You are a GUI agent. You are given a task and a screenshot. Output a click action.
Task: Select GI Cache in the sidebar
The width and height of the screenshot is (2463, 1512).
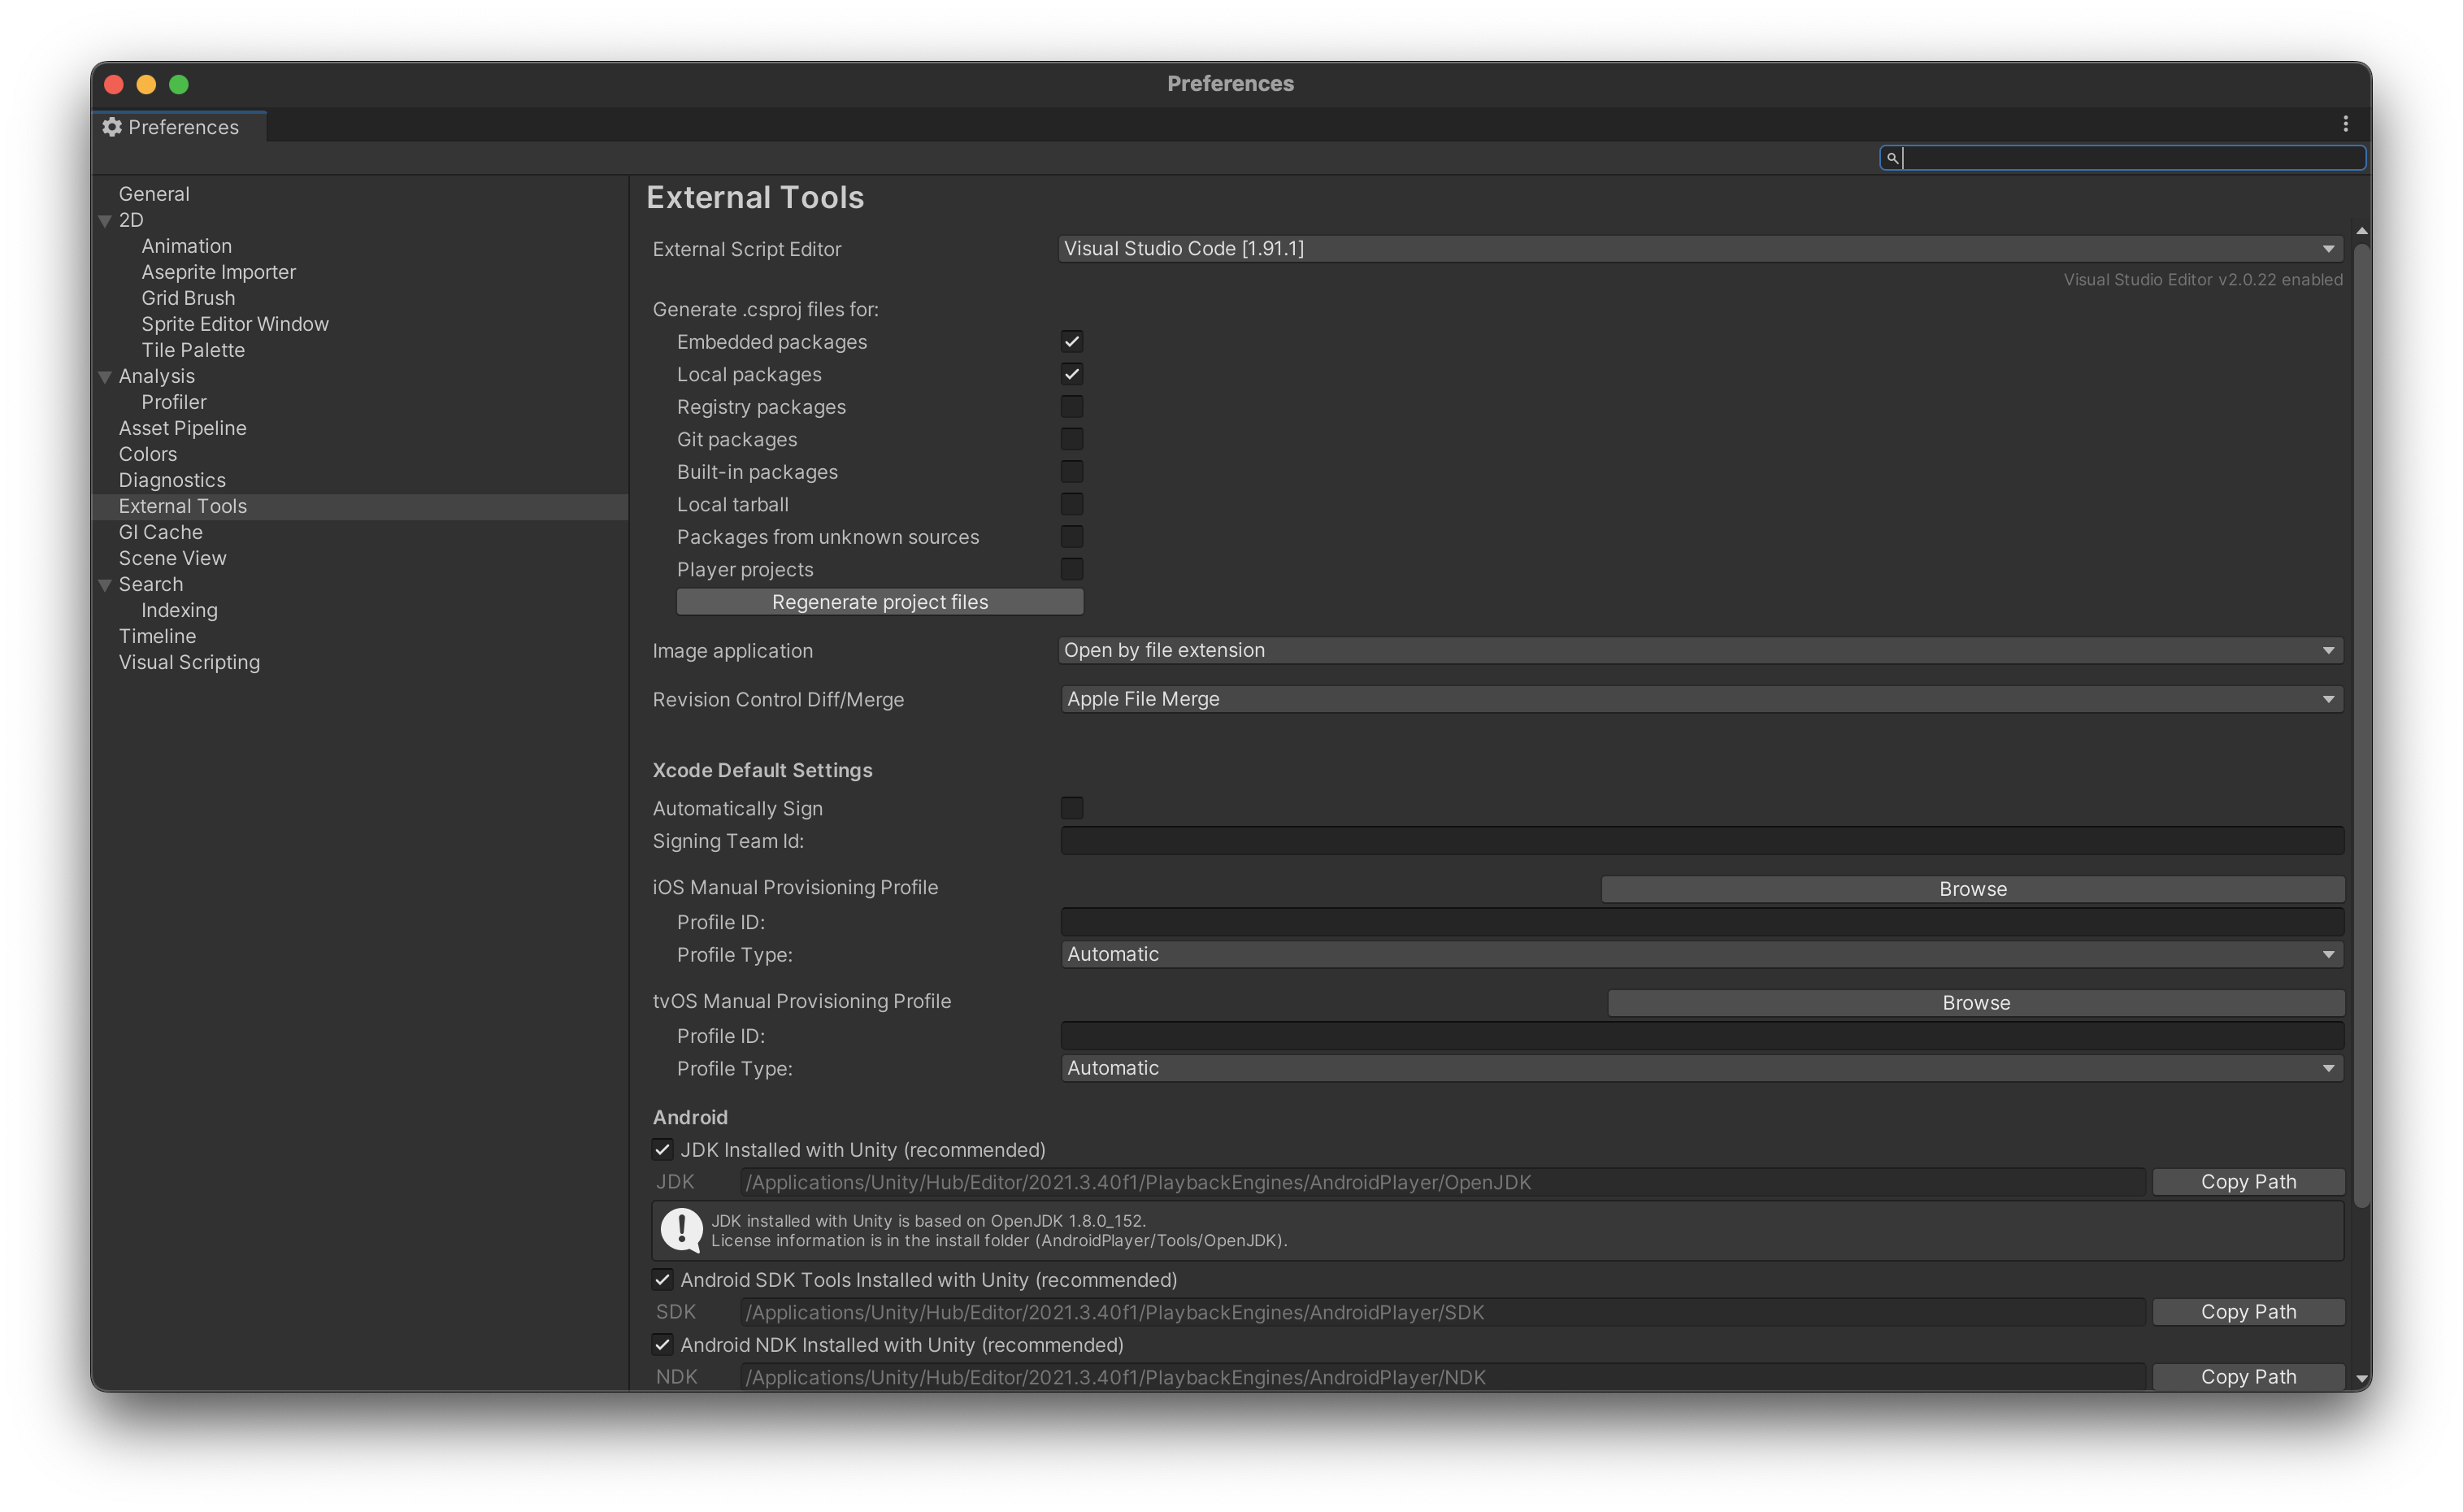pos(161,532)
